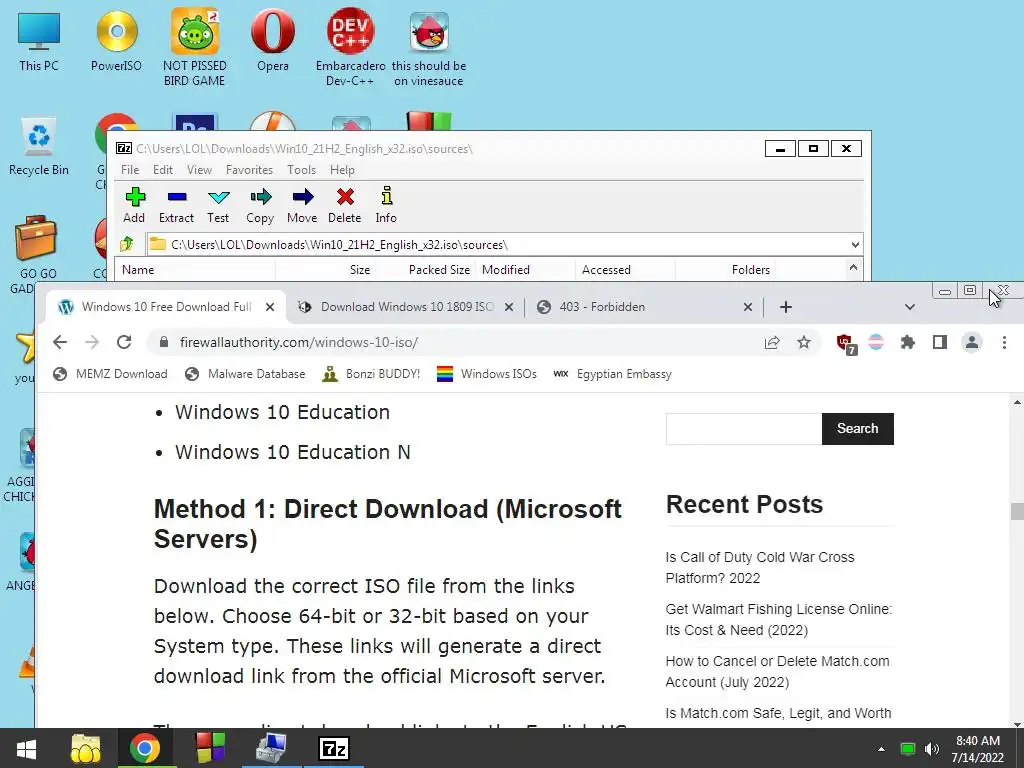Click the website search text box
Viewport: 1024px width, 768px height.
point(744,428)
